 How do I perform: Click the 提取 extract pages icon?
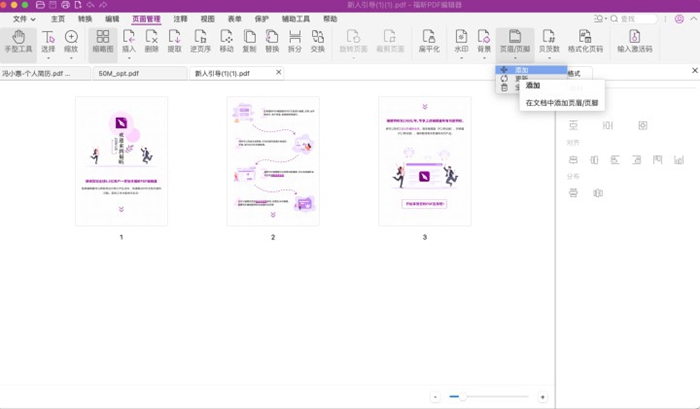(x=175, y=41)
